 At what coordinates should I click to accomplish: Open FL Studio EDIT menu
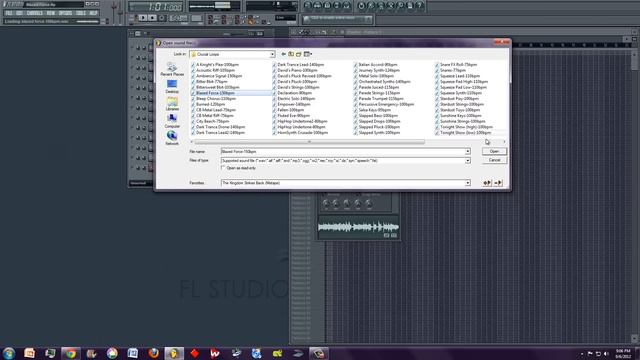(x=19, y=13)
